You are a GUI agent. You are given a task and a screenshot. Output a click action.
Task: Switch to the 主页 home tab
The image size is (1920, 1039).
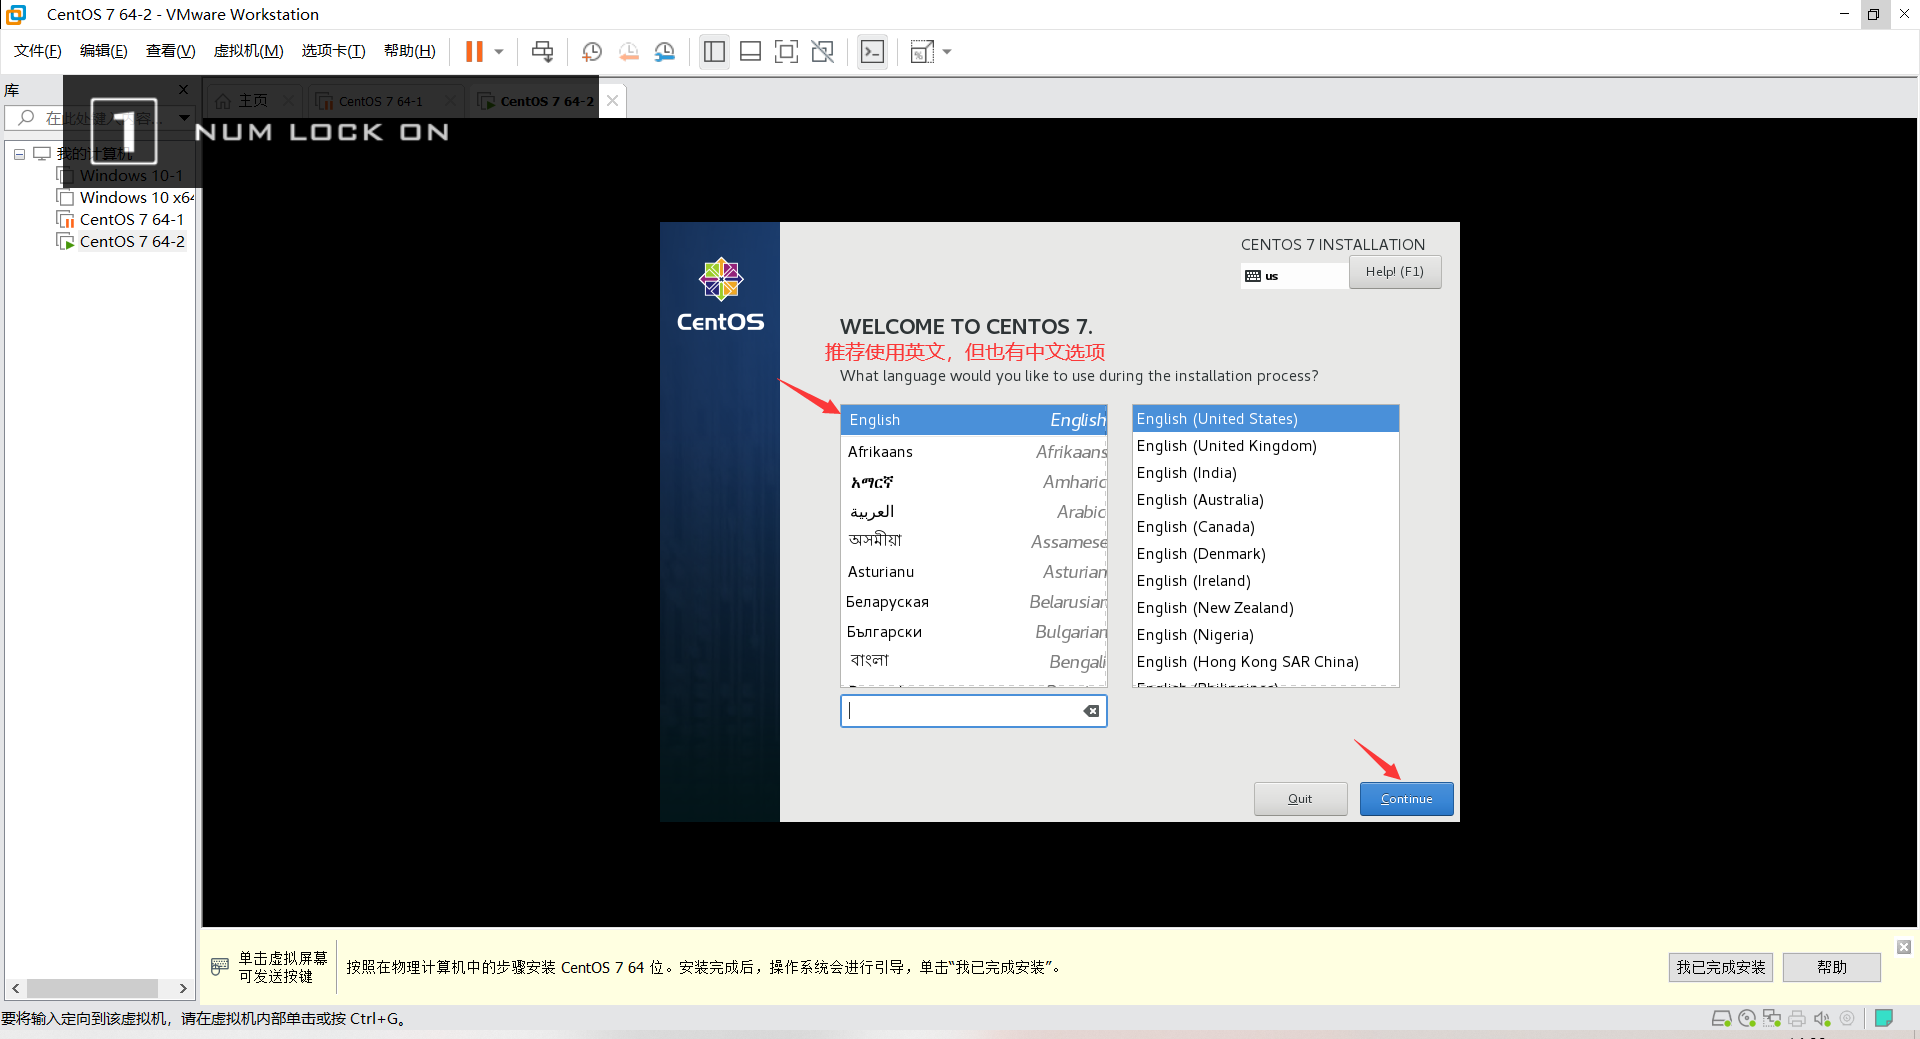click(x=253, y=101)
